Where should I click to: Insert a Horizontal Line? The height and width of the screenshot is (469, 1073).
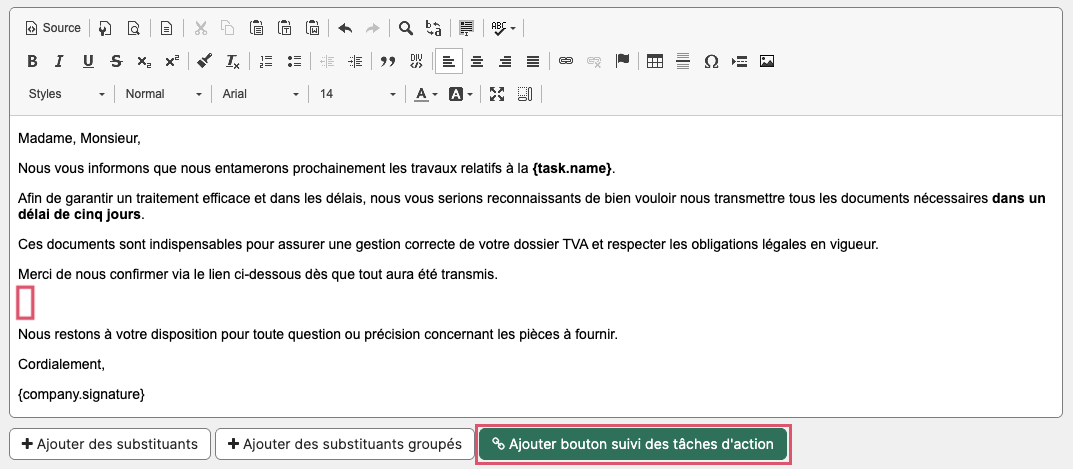(683, 61)
